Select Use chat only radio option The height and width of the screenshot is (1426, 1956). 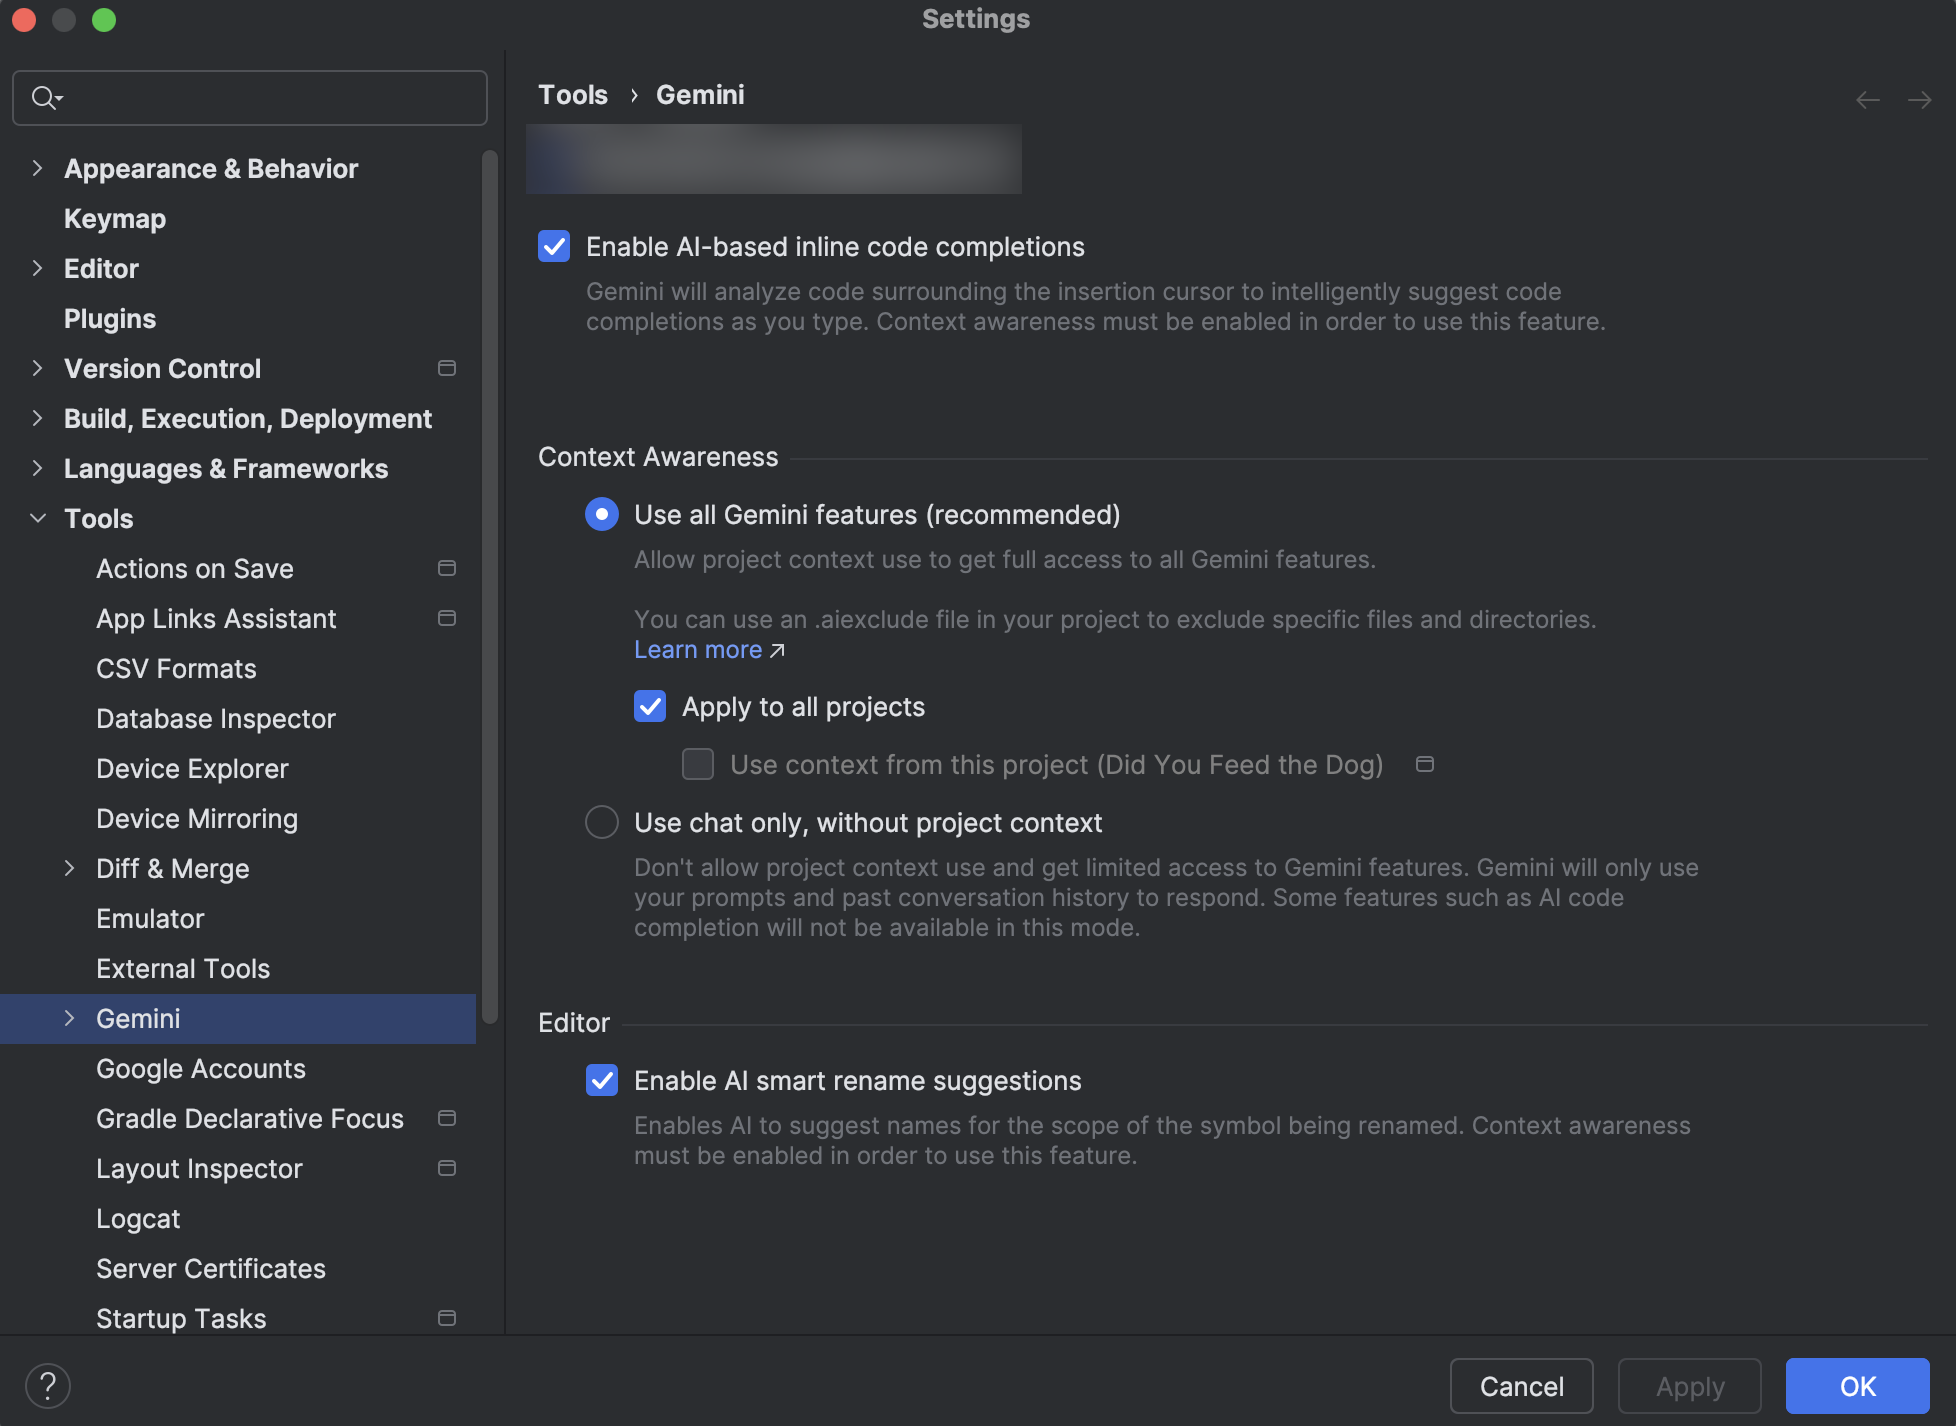click(602, 823)
